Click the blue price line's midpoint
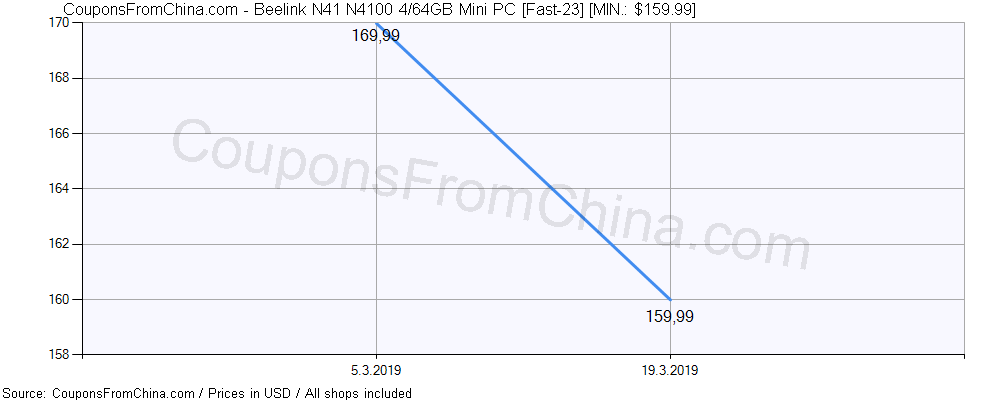 (x=523, y=161)
